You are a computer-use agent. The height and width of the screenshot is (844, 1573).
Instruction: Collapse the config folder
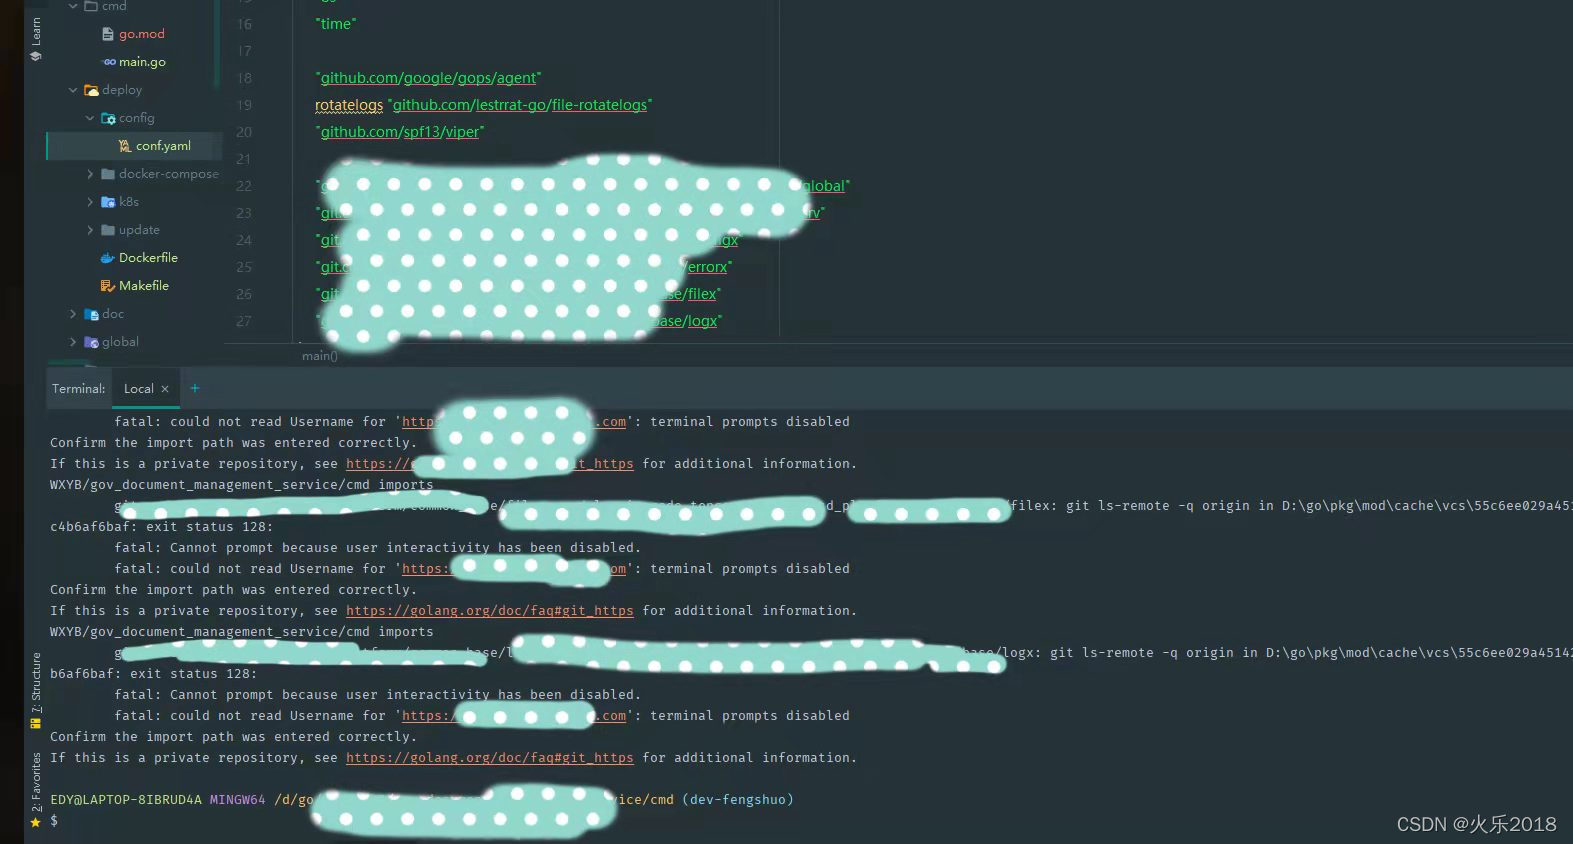[90, 118]
